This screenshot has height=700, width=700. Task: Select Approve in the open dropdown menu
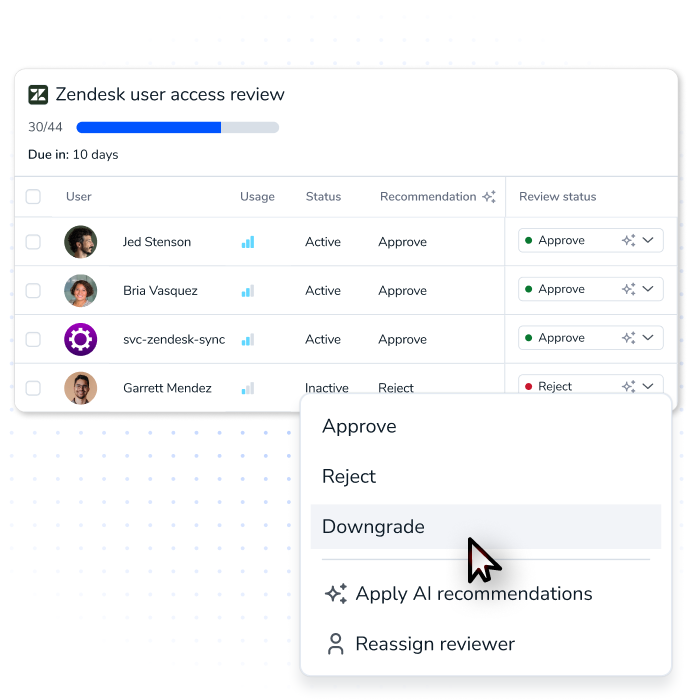pyautogui.click(x=359, y=427)
